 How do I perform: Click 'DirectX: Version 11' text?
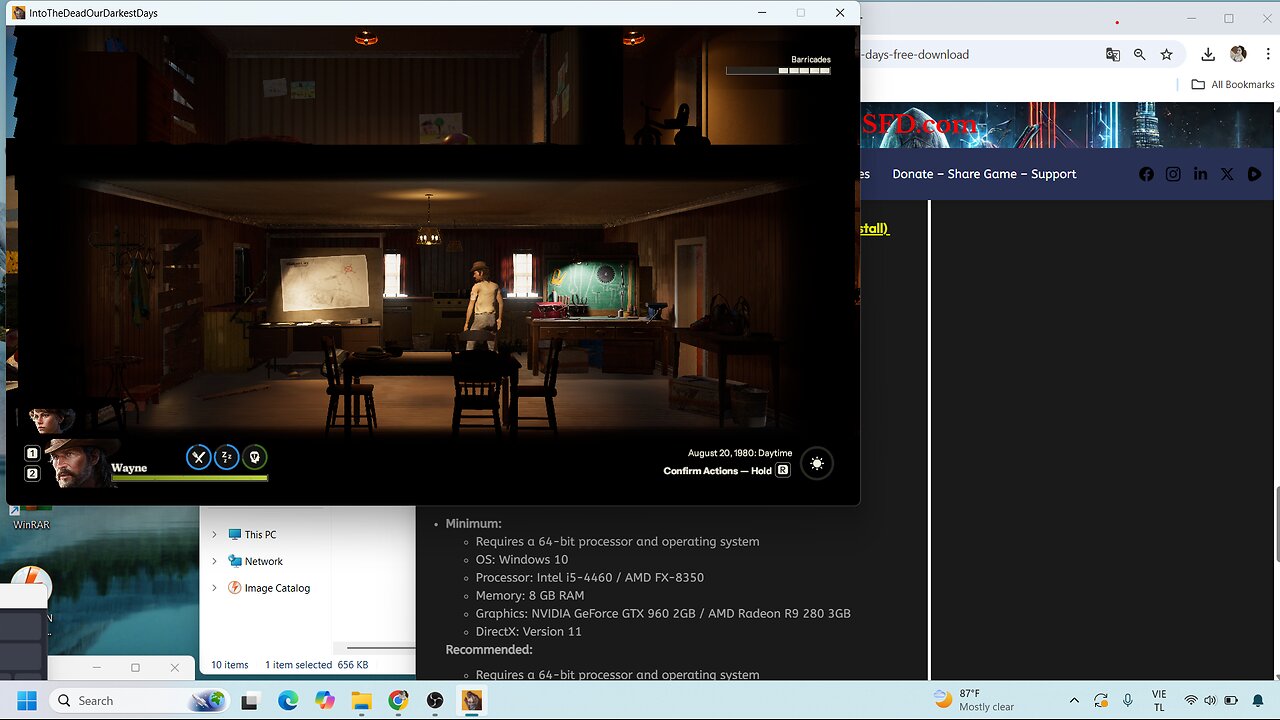pos(529,631)
